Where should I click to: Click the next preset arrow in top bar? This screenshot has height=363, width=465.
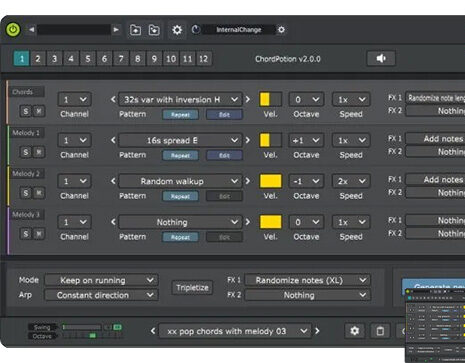coord(116,30)
